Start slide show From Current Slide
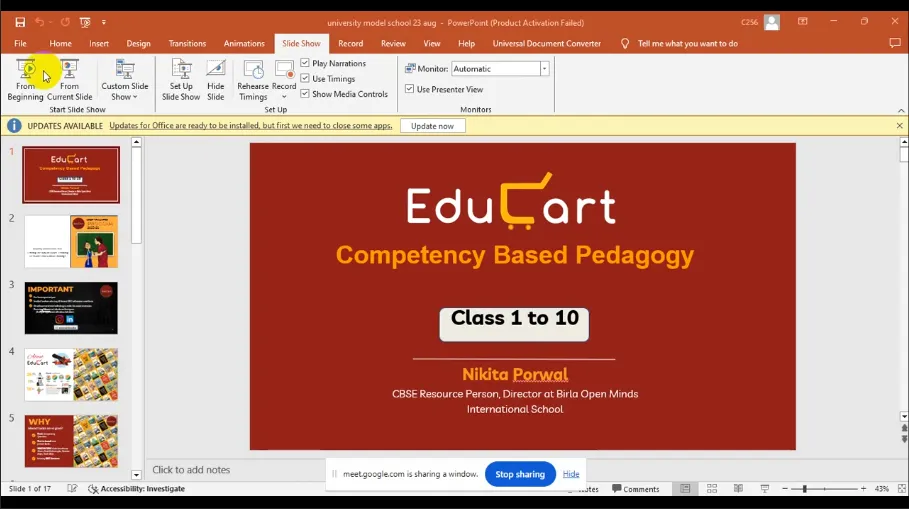Viewport: 909px width, 509px height. click(x=70, y=80)
